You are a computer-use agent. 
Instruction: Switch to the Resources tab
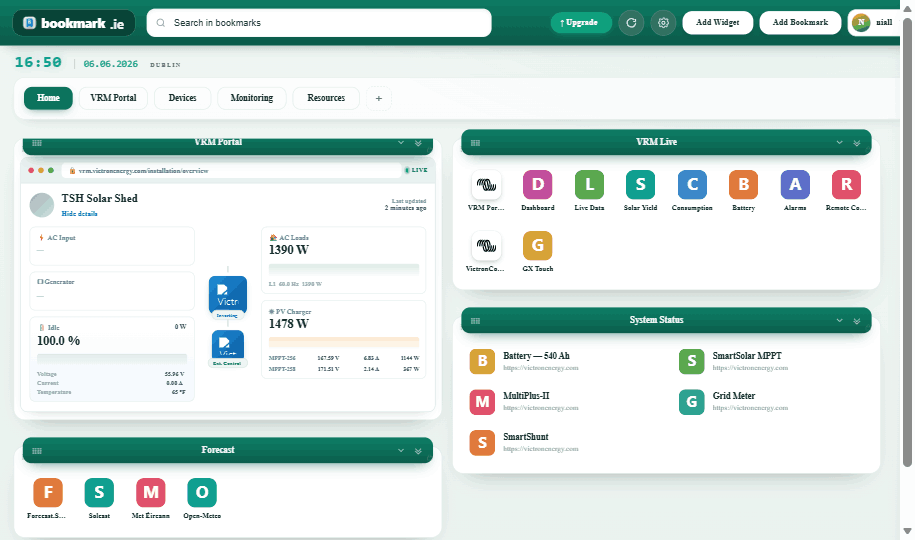pyautogui.click(x=326, y=98)
